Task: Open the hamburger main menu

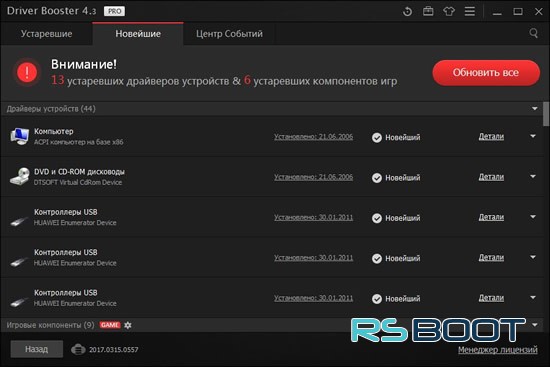Action: point(470,11)
